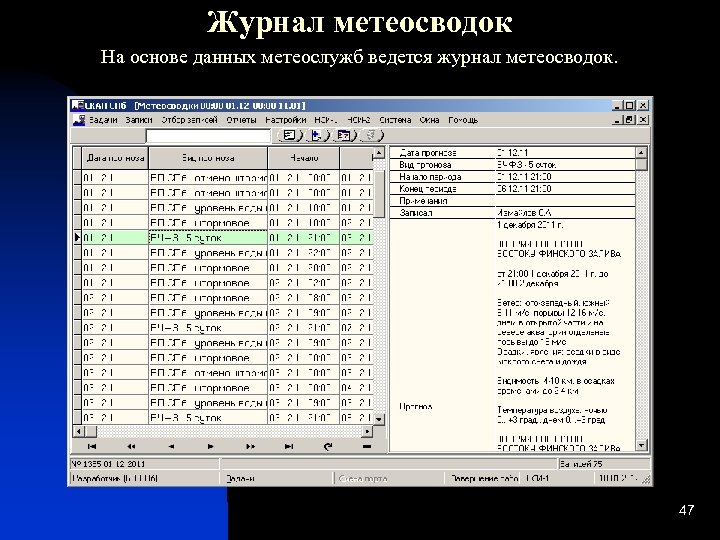The image size is (720, 540).
Task: Click the double-left rewind navigator button
Action: 131,446
